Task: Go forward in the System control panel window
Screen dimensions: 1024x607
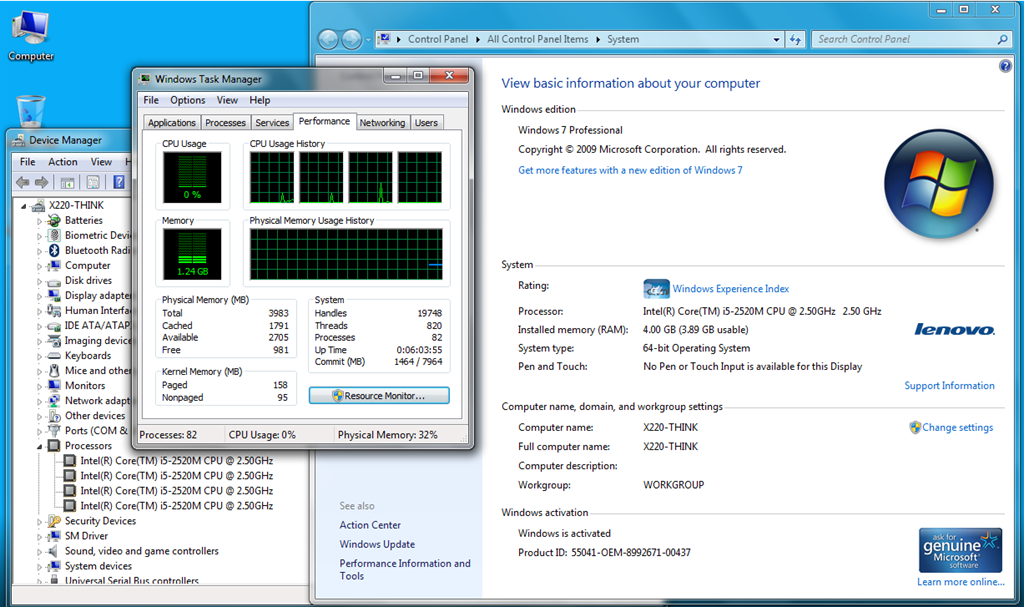Action: click(351, 40)
